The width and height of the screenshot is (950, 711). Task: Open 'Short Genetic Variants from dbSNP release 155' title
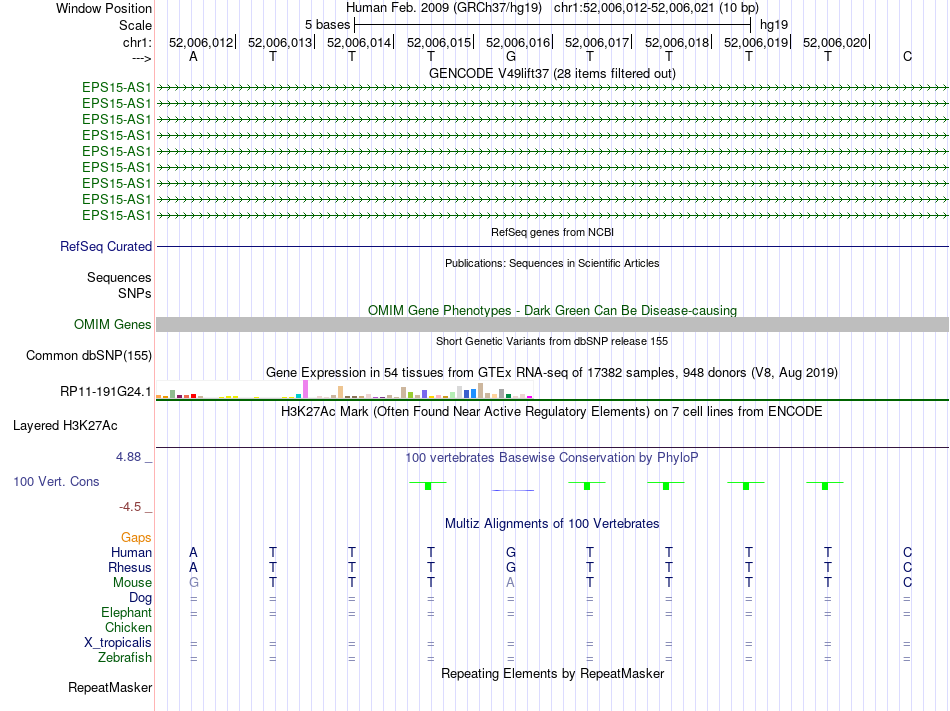click(x=552, y=341)
